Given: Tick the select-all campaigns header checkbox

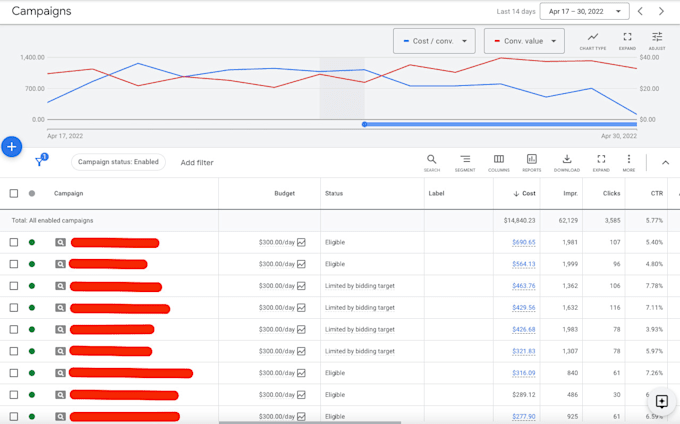Looking at the screenshot, I should (x=14, y=193).
